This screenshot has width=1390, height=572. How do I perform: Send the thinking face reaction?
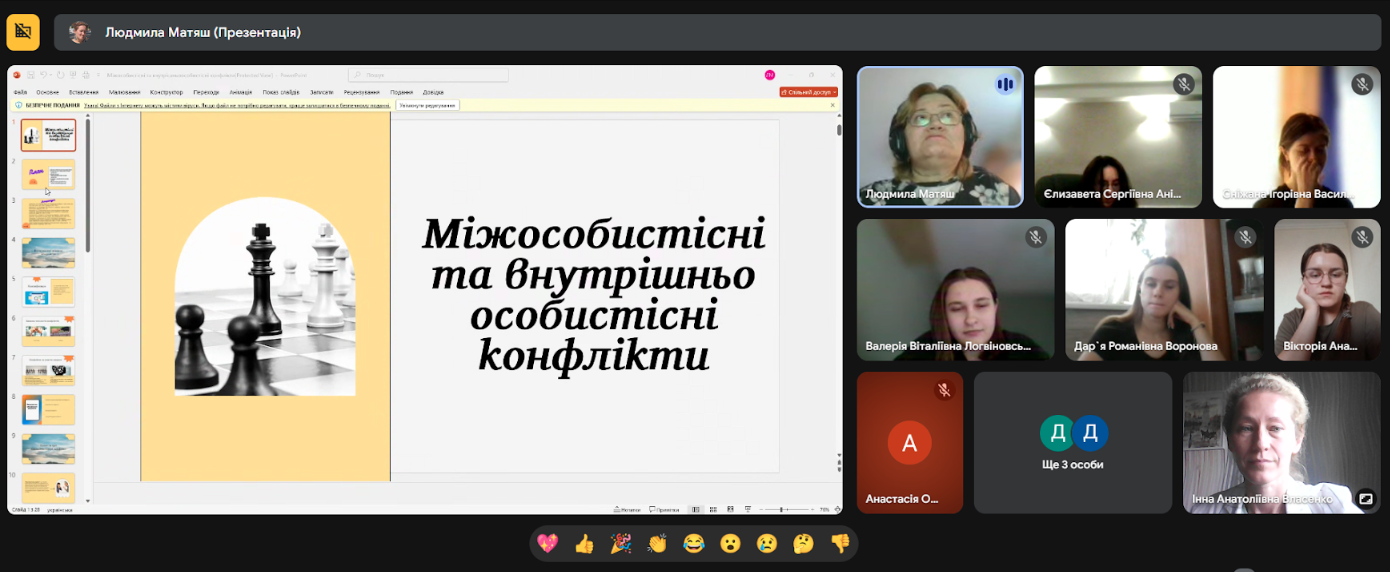[803, 543]
